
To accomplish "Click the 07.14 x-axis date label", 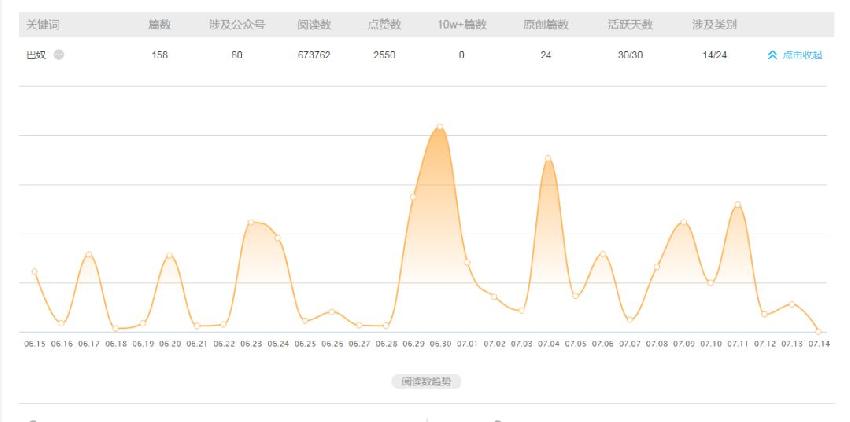I will coord(819,344).
